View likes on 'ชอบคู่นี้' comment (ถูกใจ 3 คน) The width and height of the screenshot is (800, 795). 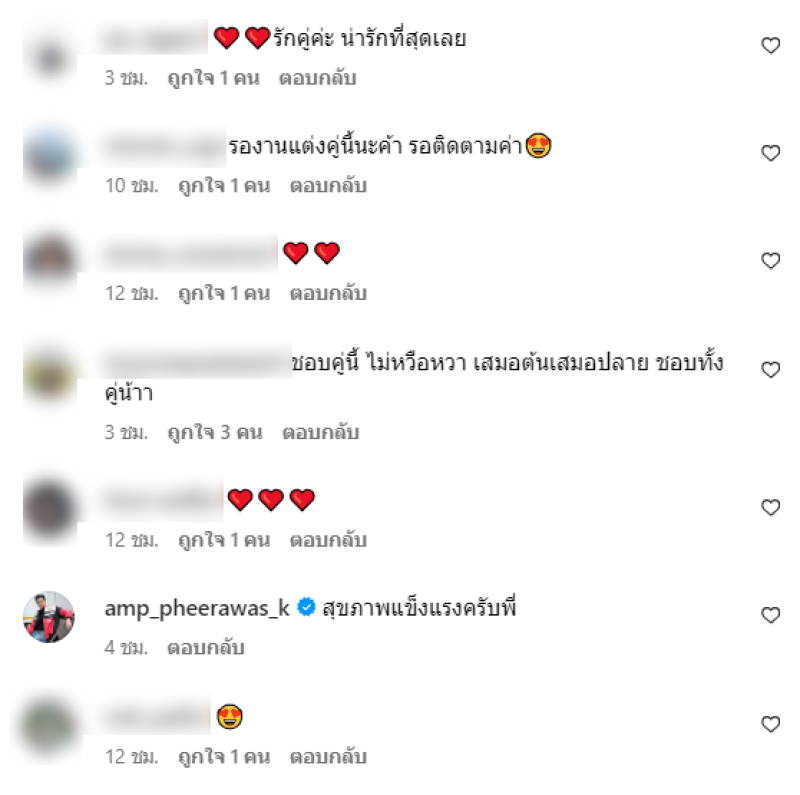pos(215,433)
